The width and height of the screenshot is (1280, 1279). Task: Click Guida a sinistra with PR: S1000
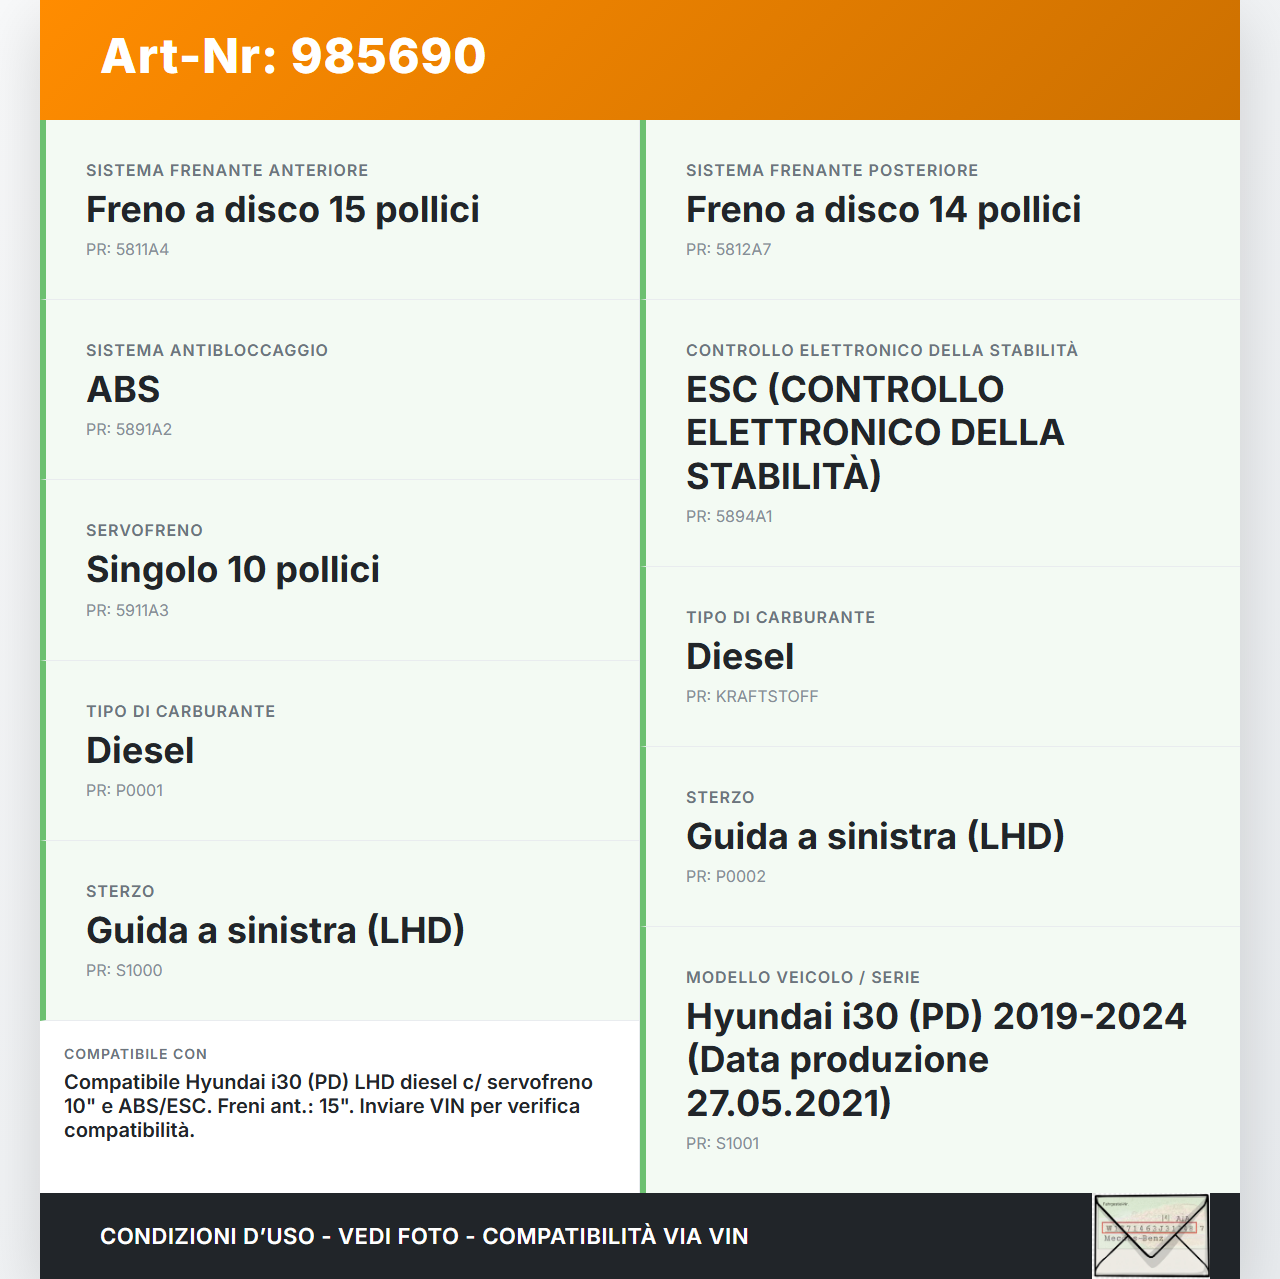[x=275, y=931]
